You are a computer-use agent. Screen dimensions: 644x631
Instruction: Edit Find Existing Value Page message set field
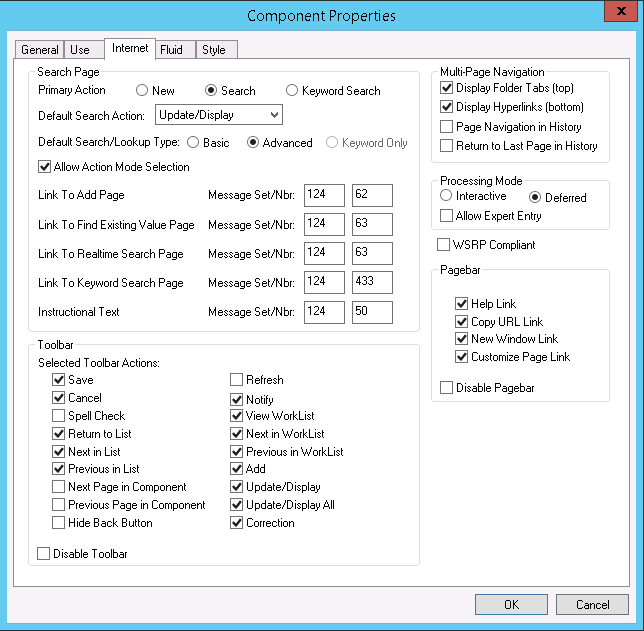tap(324, 224)
